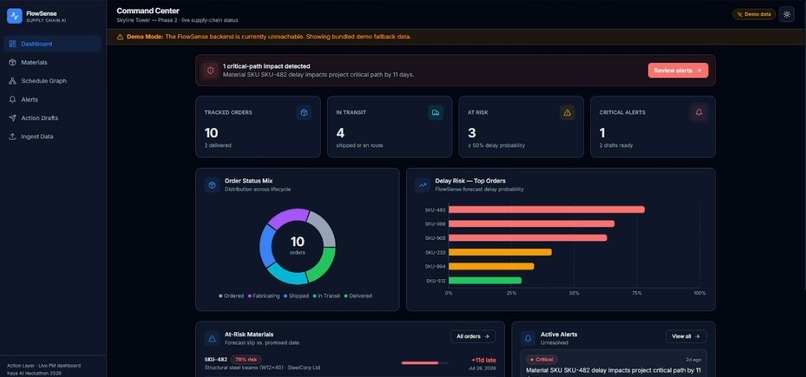Click the Delivered legend entry
Screen dimensions: 806x377
(358, 296)
